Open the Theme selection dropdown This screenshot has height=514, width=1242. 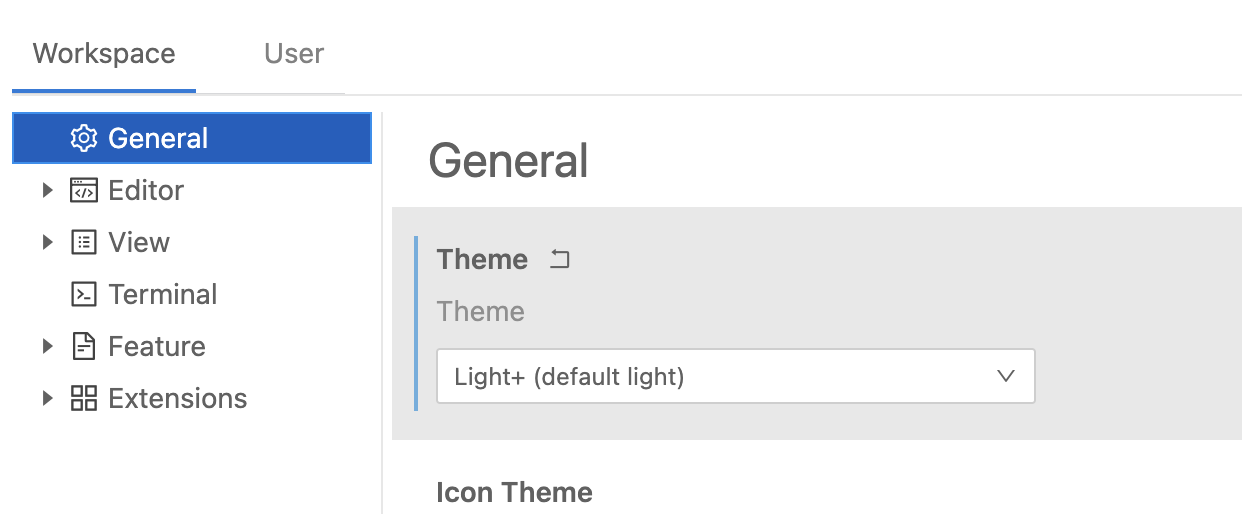[735, 377]
